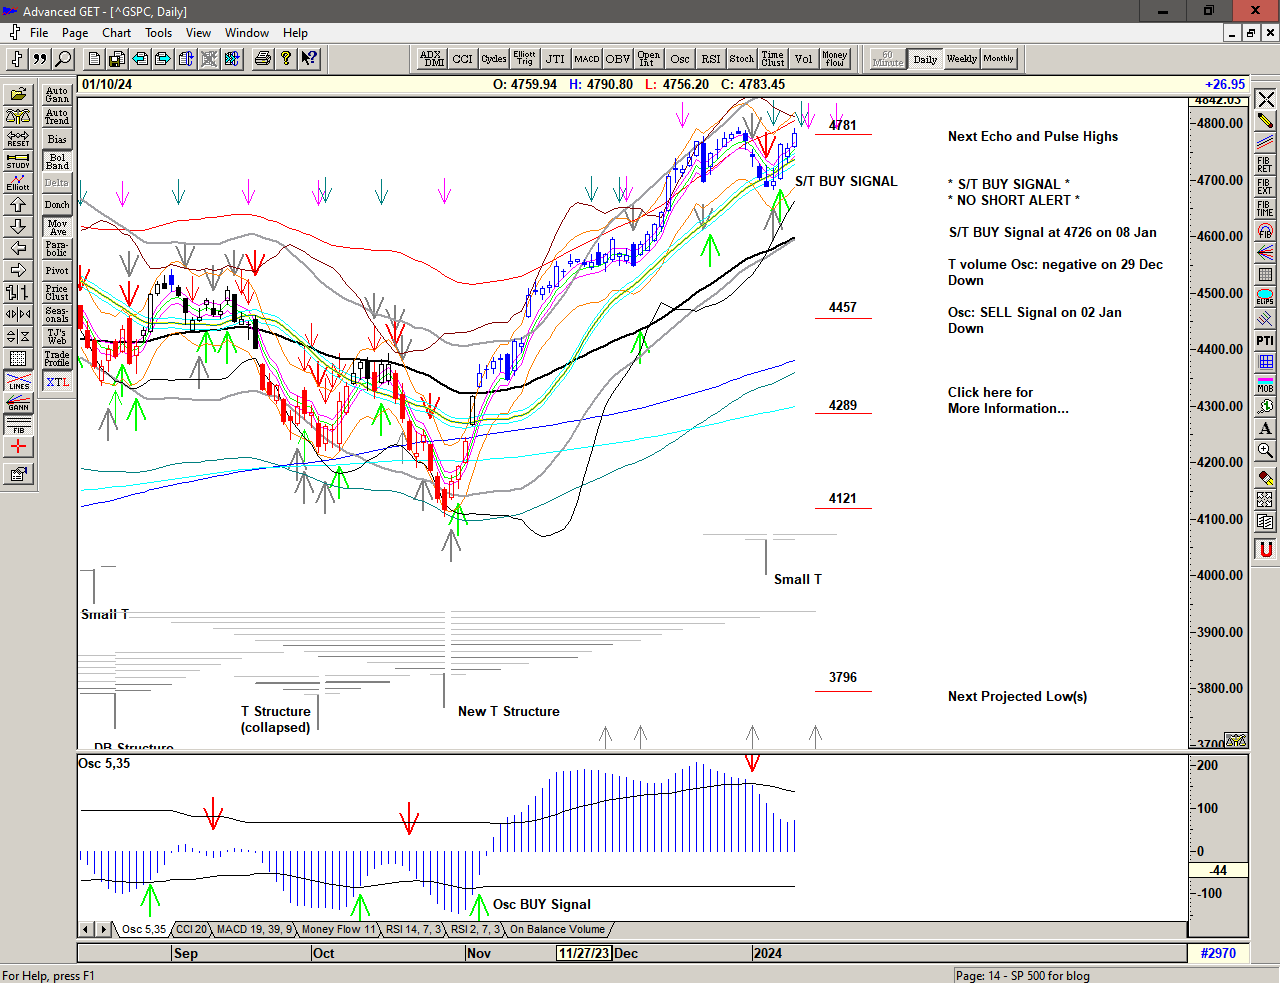Viewport: 1280px width, 983px height.
Task: Open the STUDY icon in left sidebar
Action: (x=18, y=161)
